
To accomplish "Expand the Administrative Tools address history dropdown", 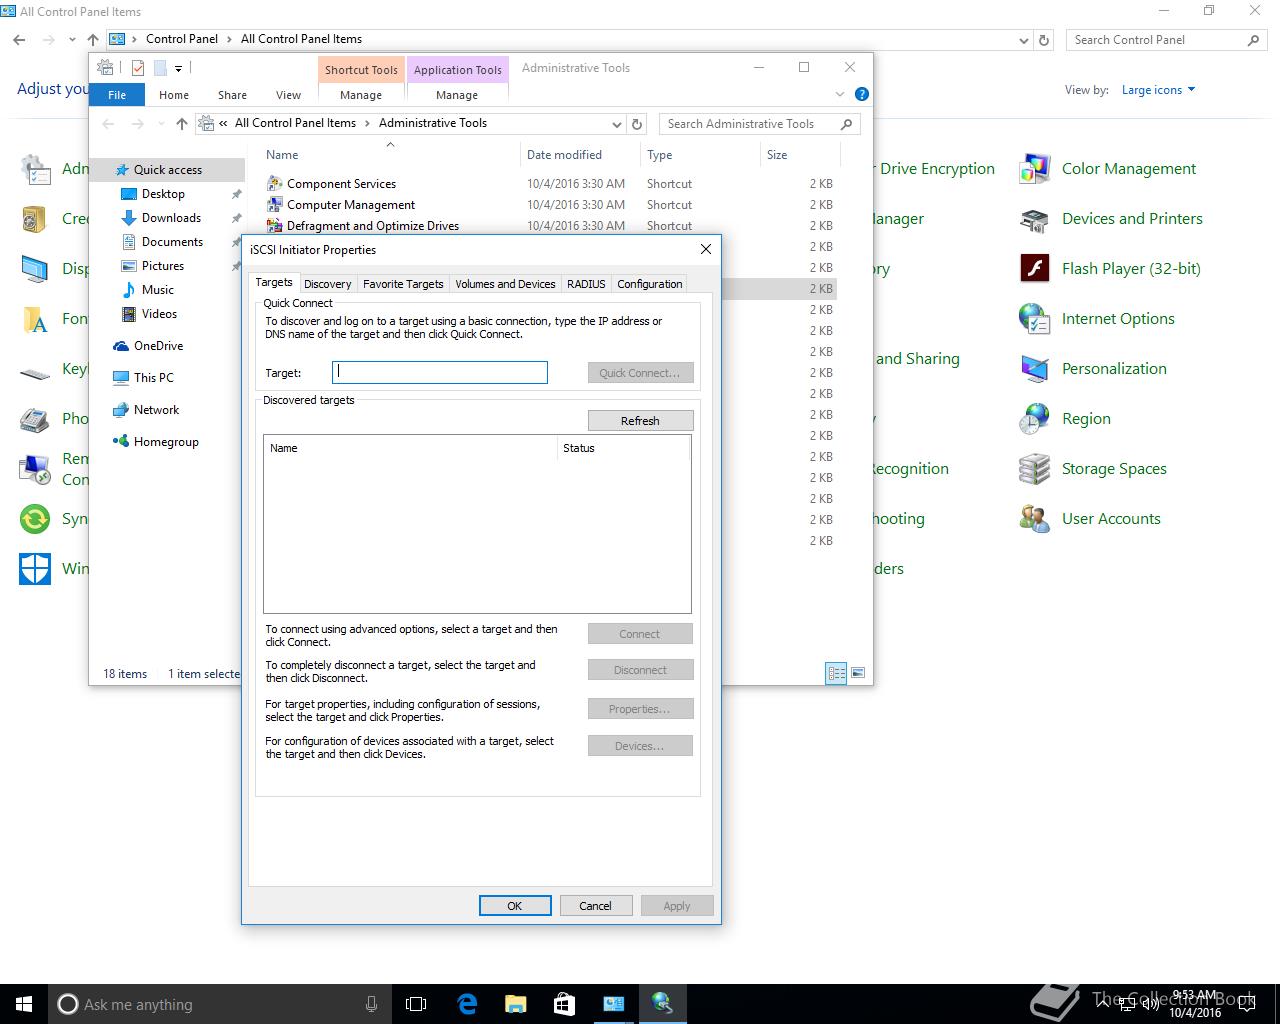I will click(x=616, y=124).
